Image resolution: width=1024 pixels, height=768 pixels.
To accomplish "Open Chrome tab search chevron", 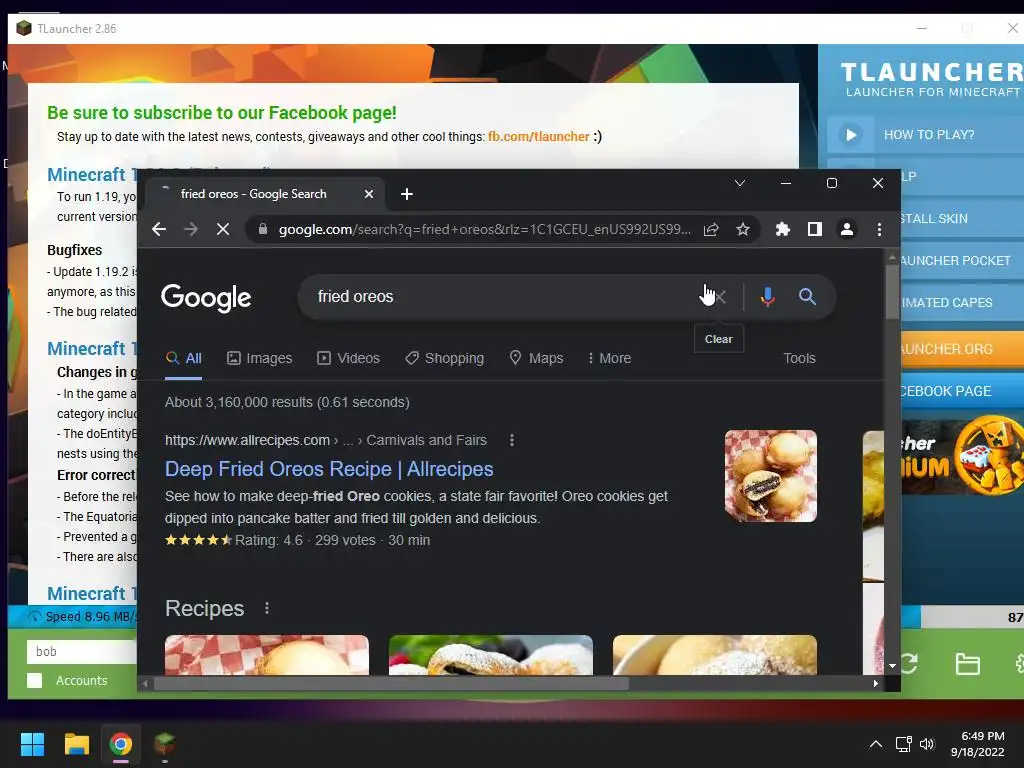I will 739,183.
